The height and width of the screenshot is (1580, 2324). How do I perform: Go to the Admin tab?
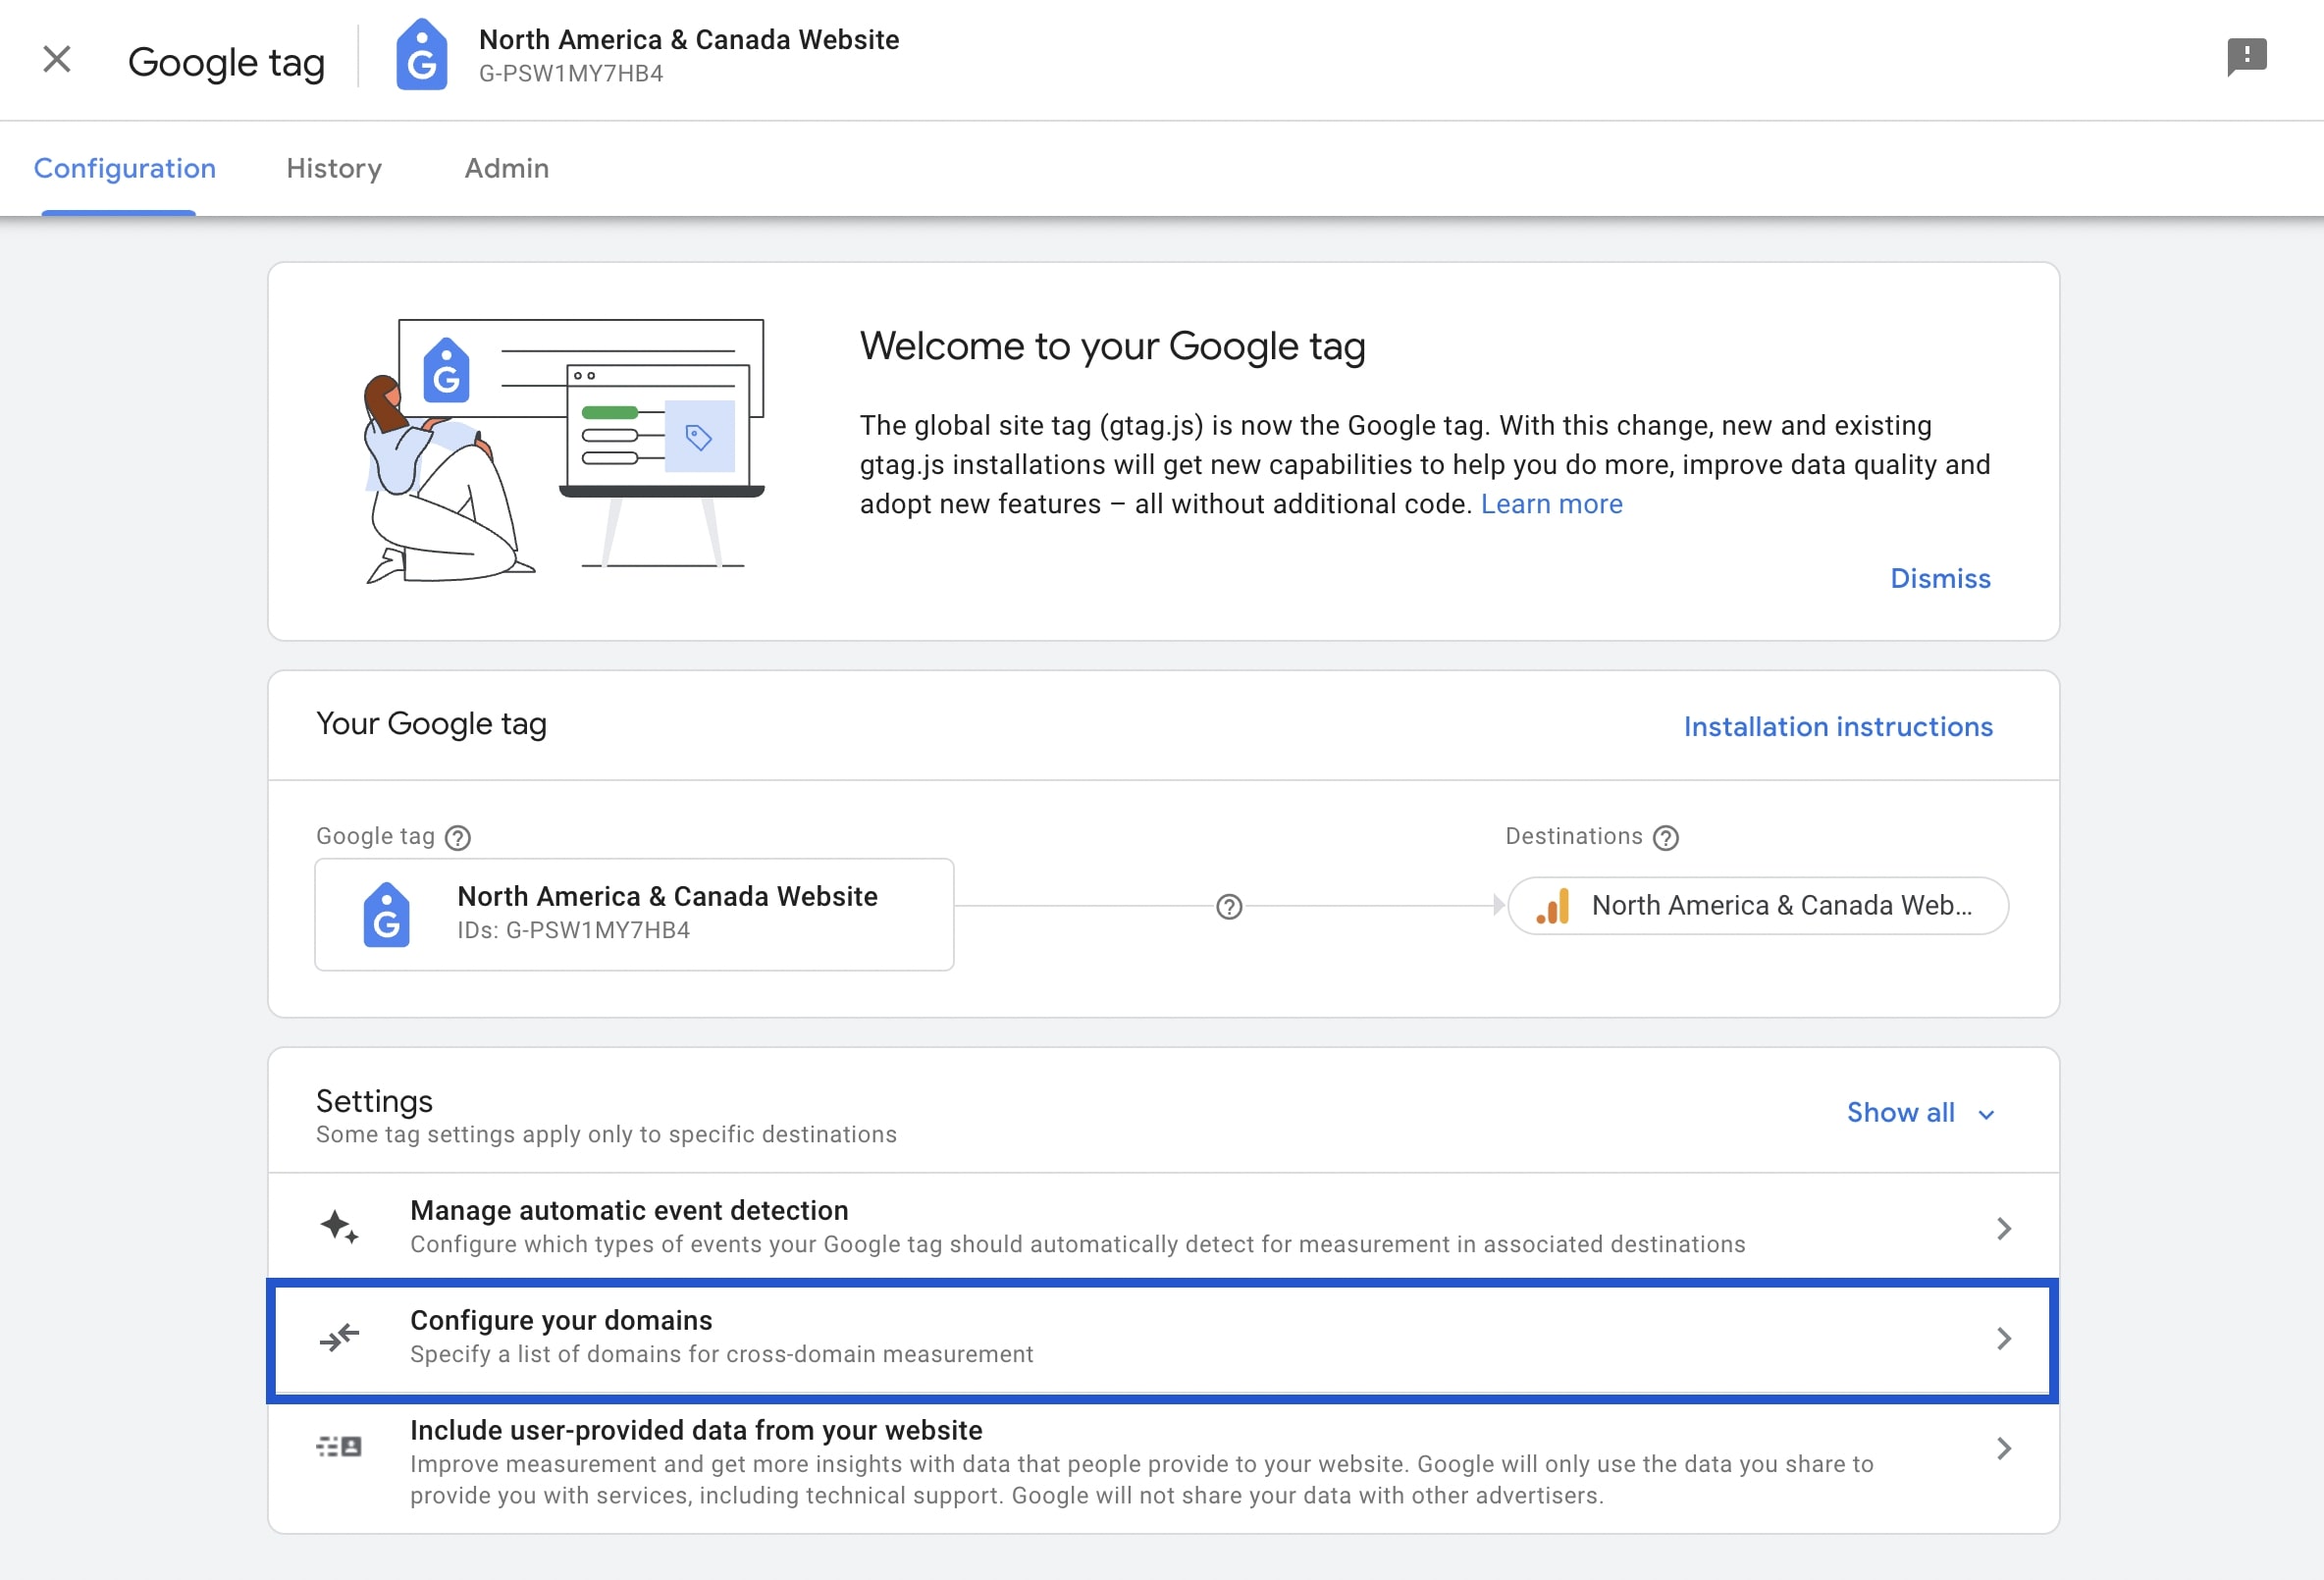(x=507, y=168)
